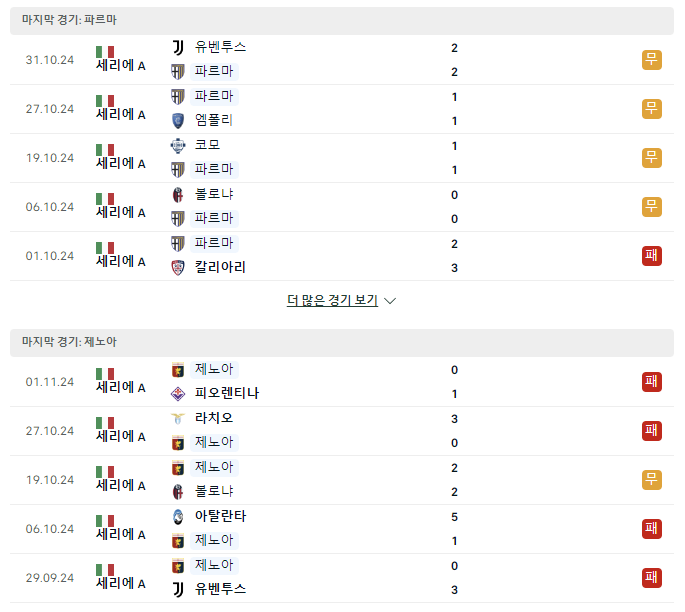The width and height of the screenshot is (685, 612).
Task: Click draw badge for Genoa vs Bologna
Action: point(652,480)
